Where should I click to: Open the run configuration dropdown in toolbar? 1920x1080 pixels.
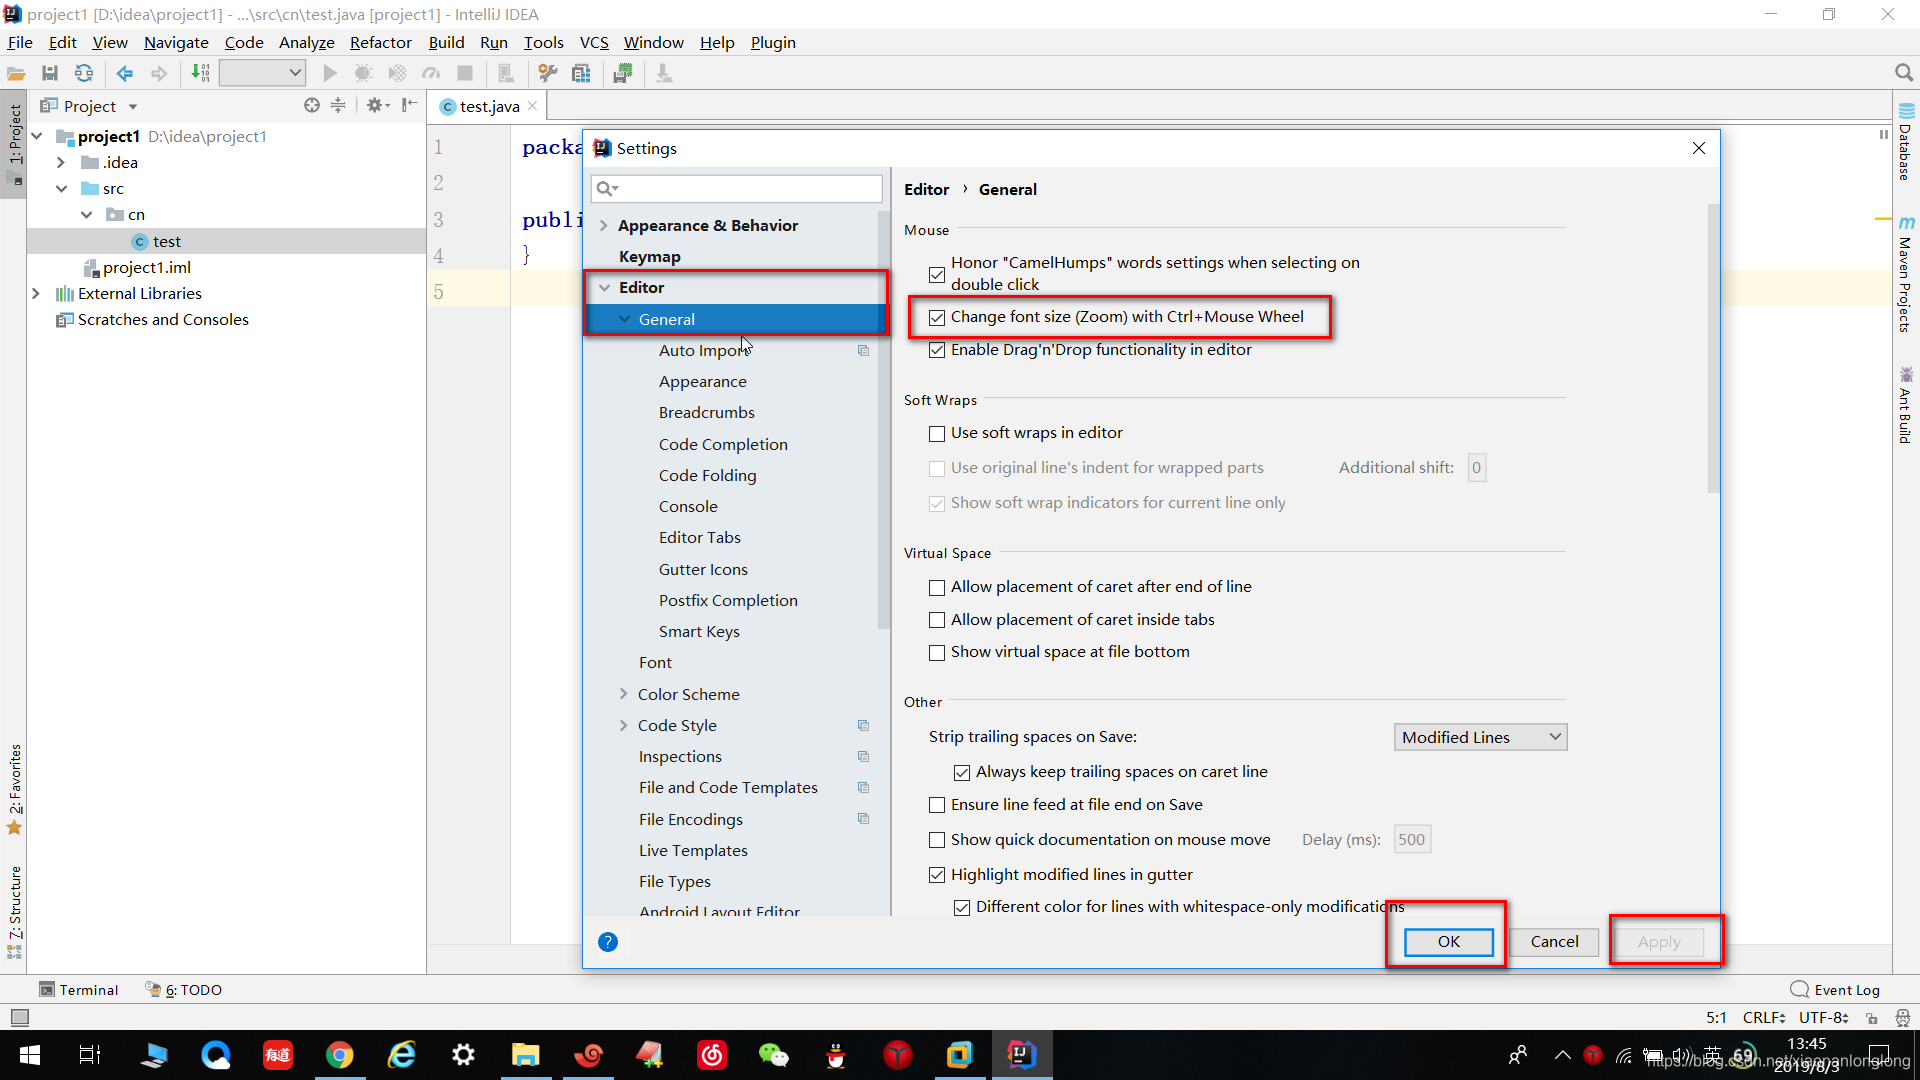point(262,73)
